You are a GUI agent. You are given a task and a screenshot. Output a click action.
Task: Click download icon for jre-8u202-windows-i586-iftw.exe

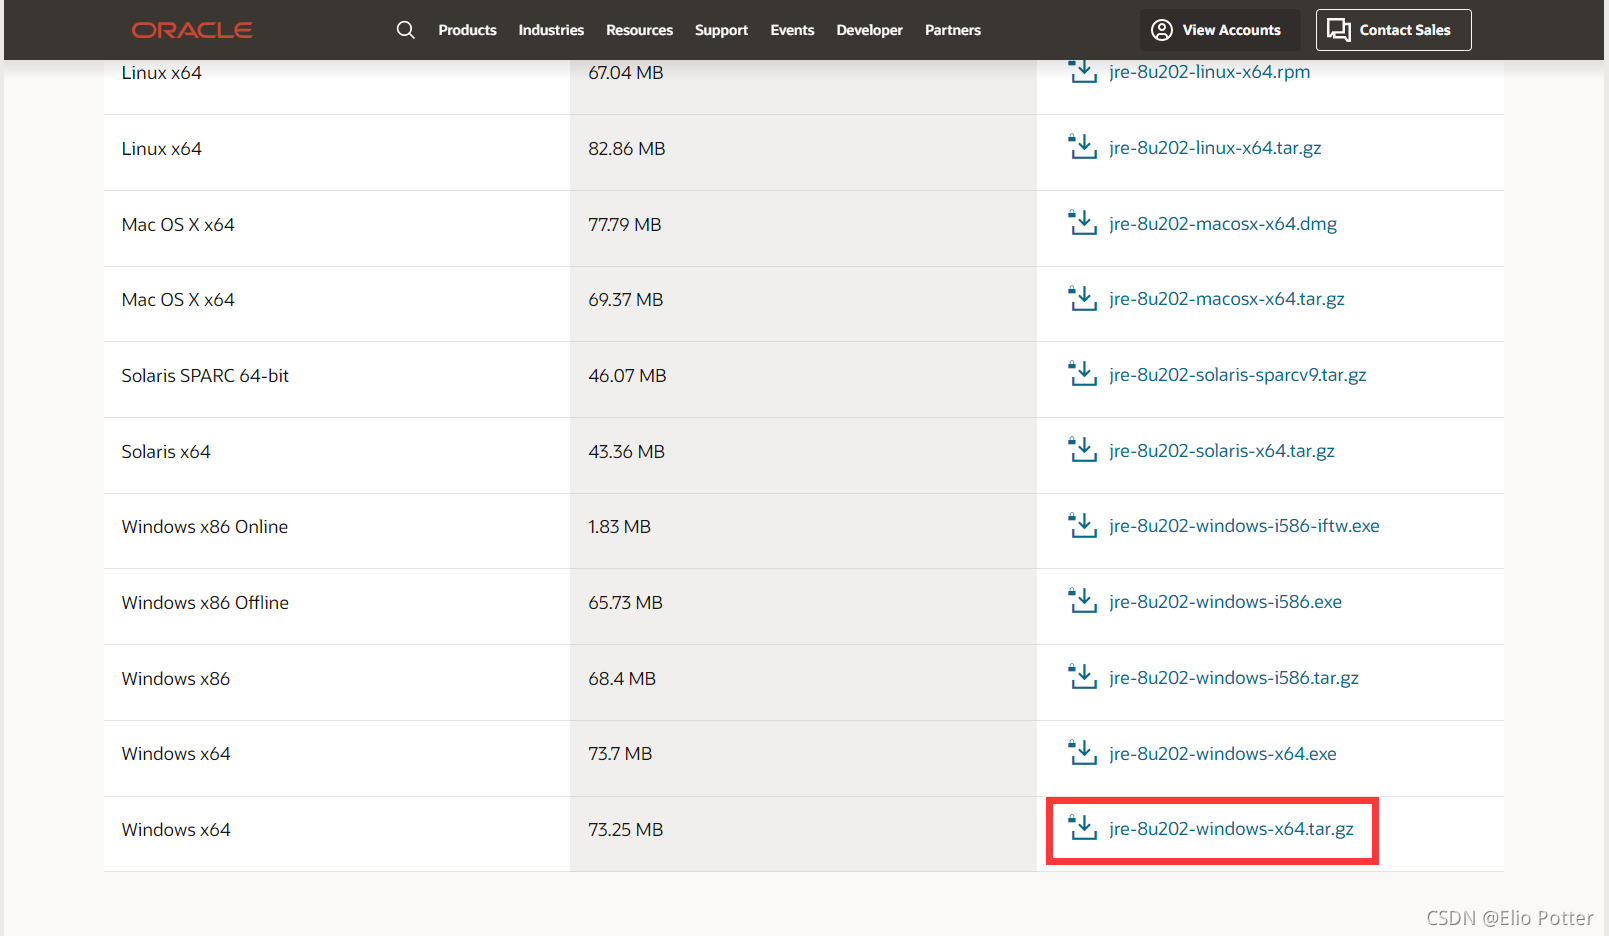coord(1082,525)
